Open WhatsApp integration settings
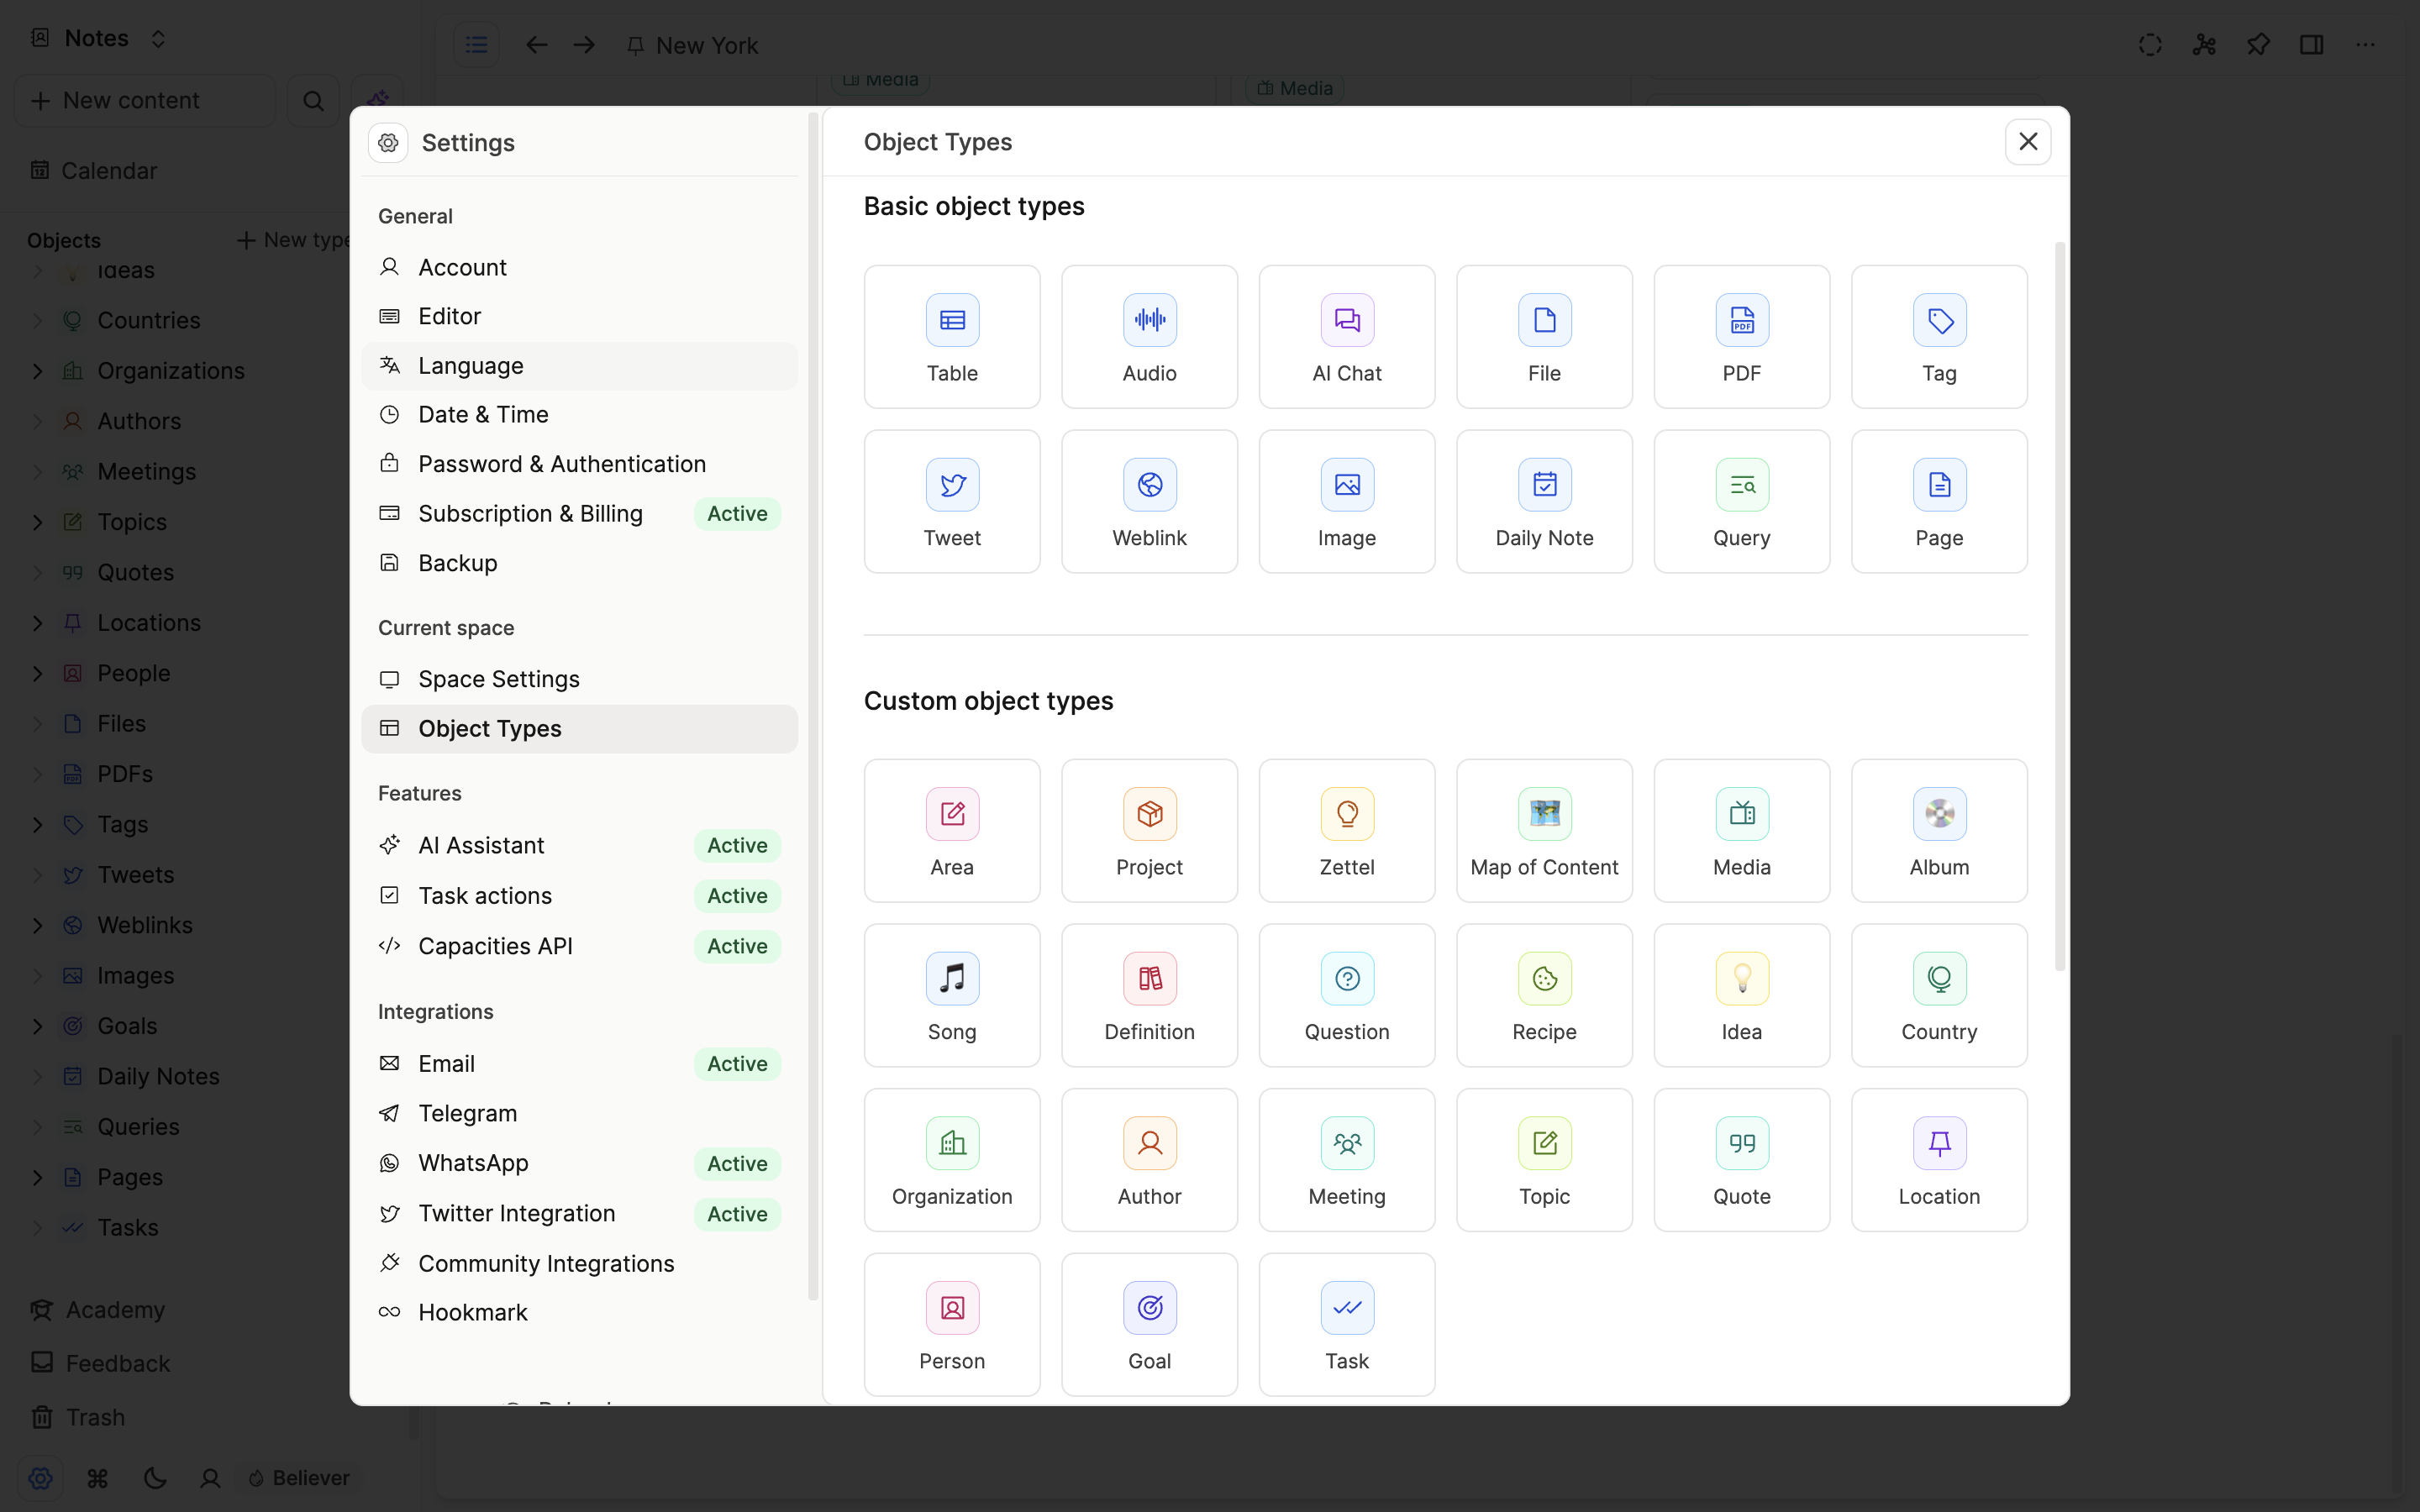Image resolution: width=2420 pixels, height=1512 pixels. 579,1163
